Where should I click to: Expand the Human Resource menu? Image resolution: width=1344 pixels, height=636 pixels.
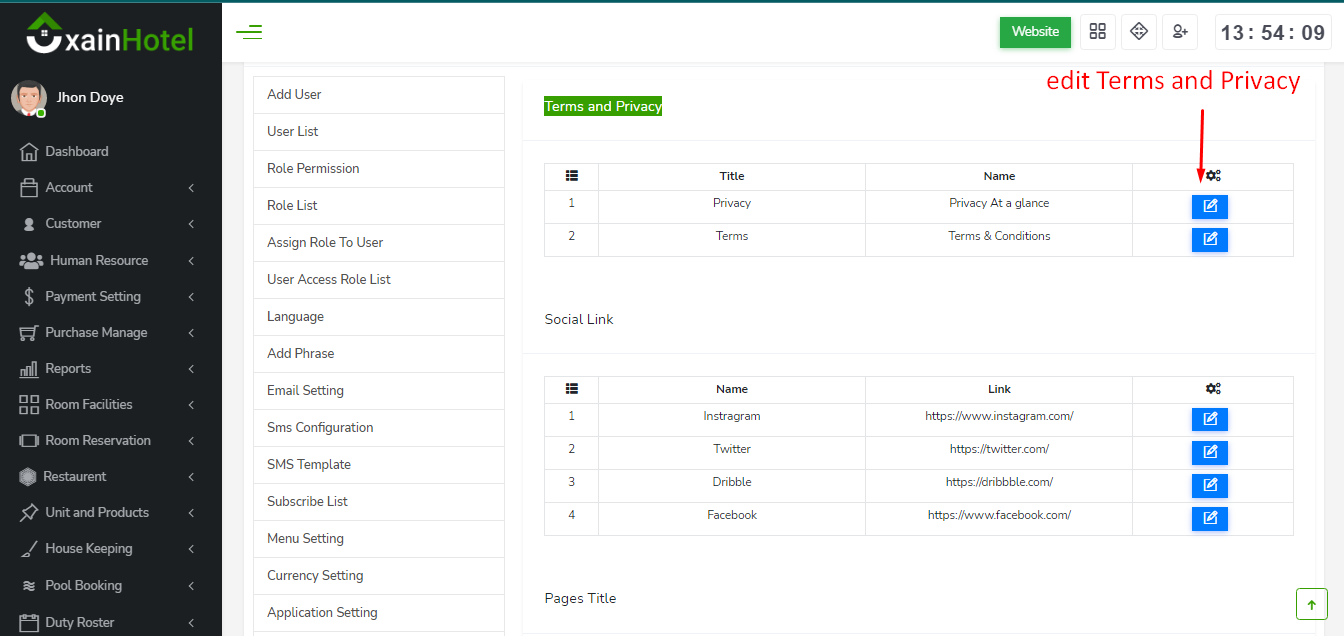(106, 261)
